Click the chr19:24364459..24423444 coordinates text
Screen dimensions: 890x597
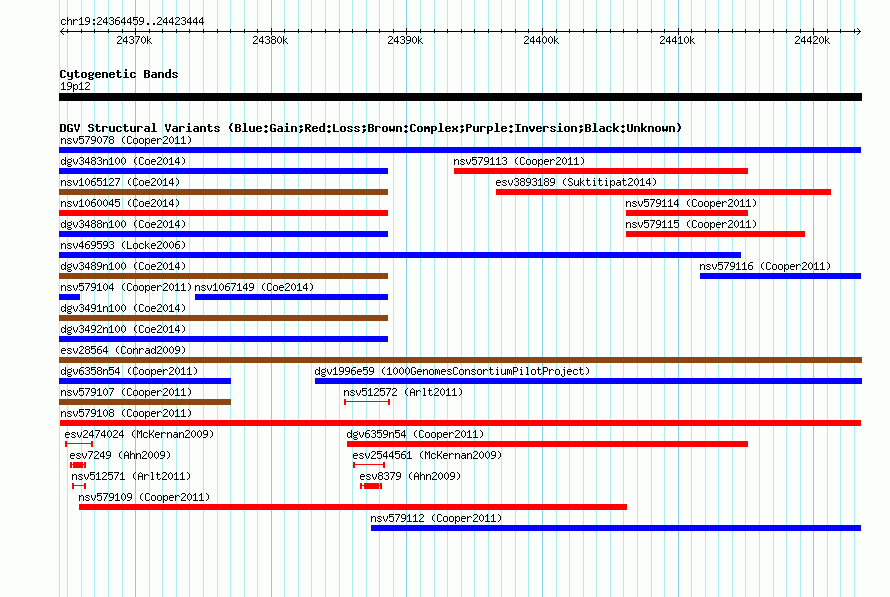pyautogui.click(x=132, y=21)
